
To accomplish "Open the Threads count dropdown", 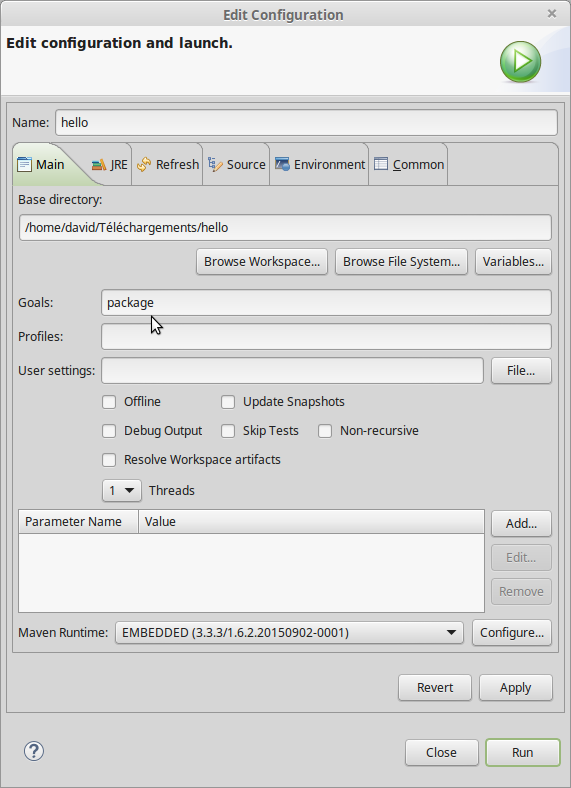I will [122, 490].
